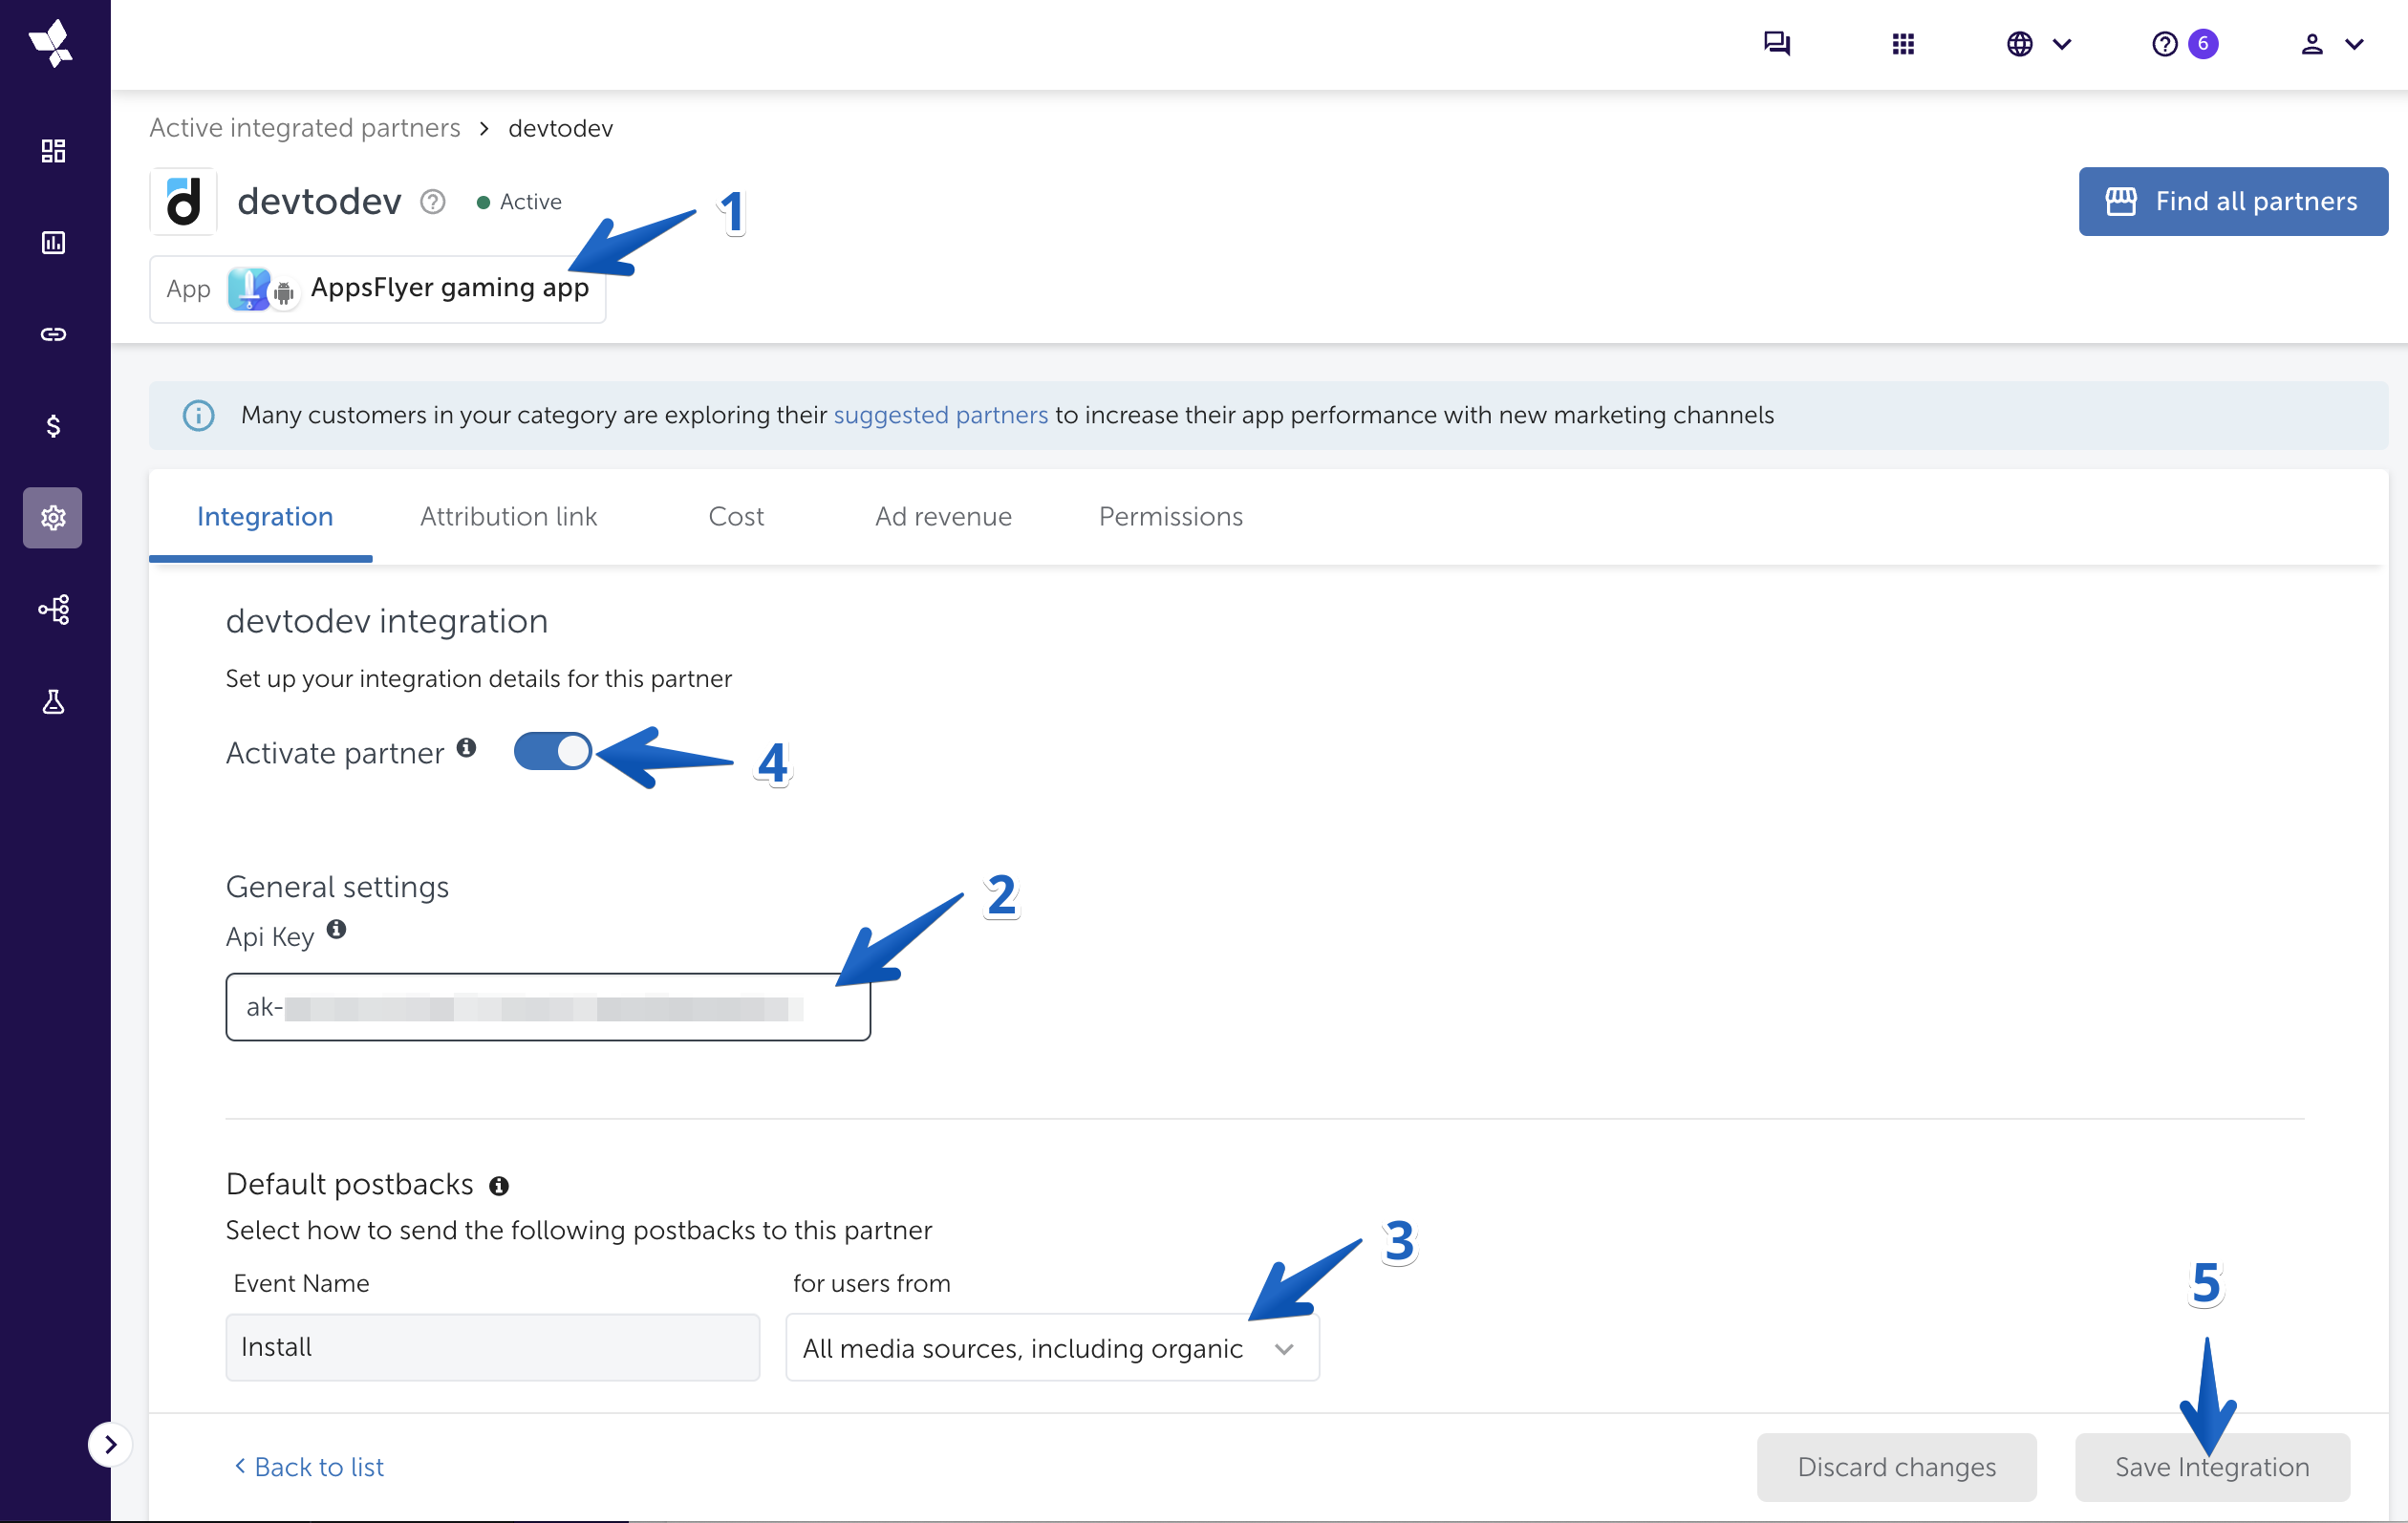Open All media sources dropdown
This screenshot has width=2408, height=1523.
click(x=1051, y=1348)
